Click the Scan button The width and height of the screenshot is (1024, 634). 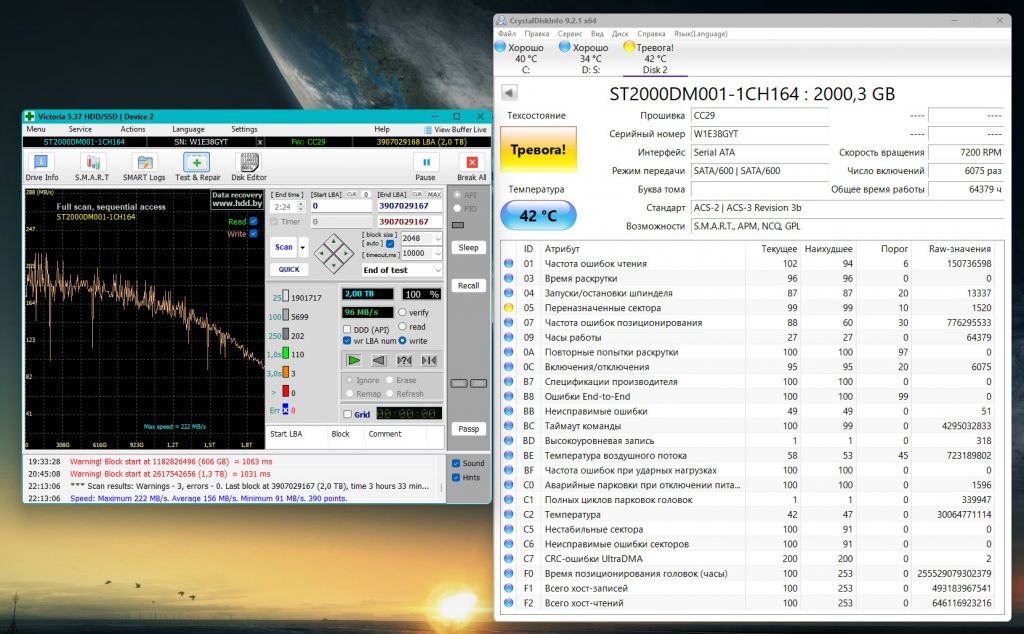(284, 247)
